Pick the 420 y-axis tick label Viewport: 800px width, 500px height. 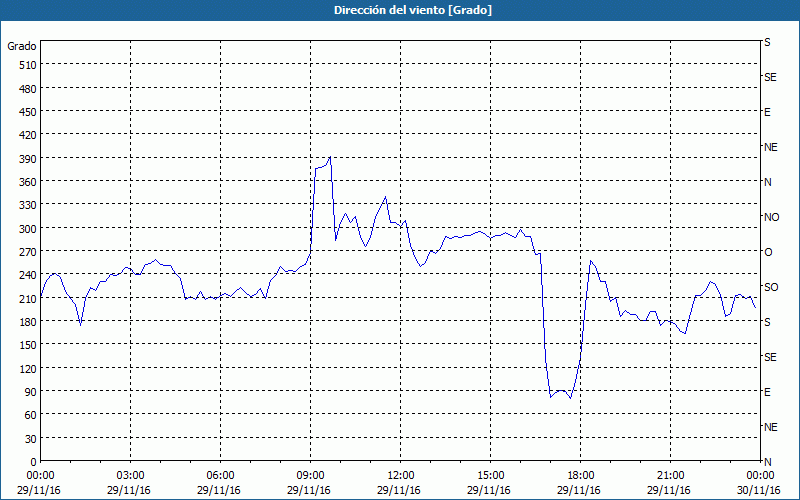pos(28,135)
